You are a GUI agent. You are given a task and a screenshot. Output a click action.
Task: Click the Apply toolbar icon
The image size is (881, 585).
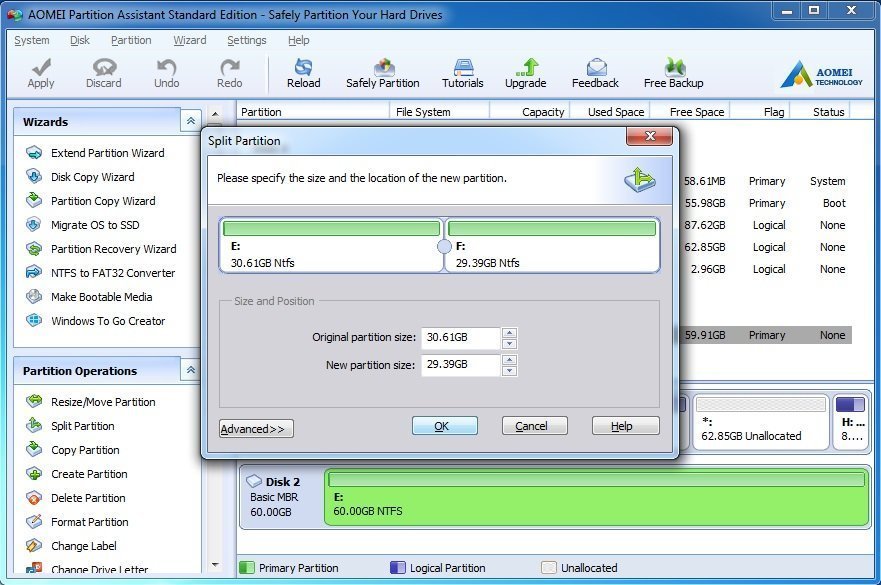click(x=41, y=74)
